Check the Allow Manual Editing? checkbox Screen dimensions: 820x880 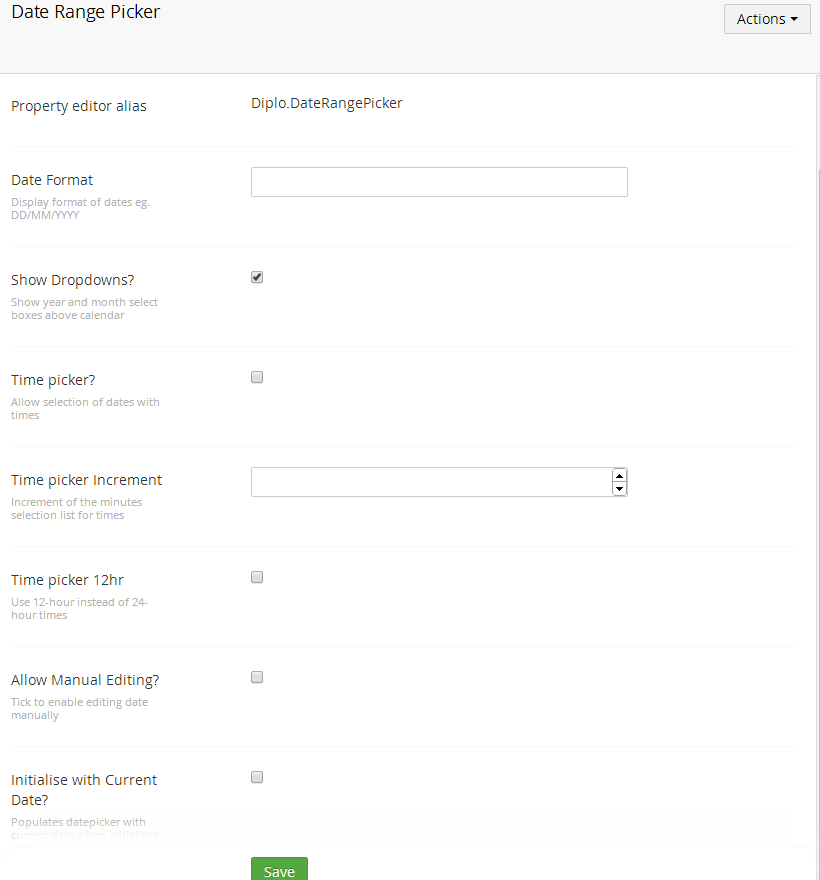[257, 677]
